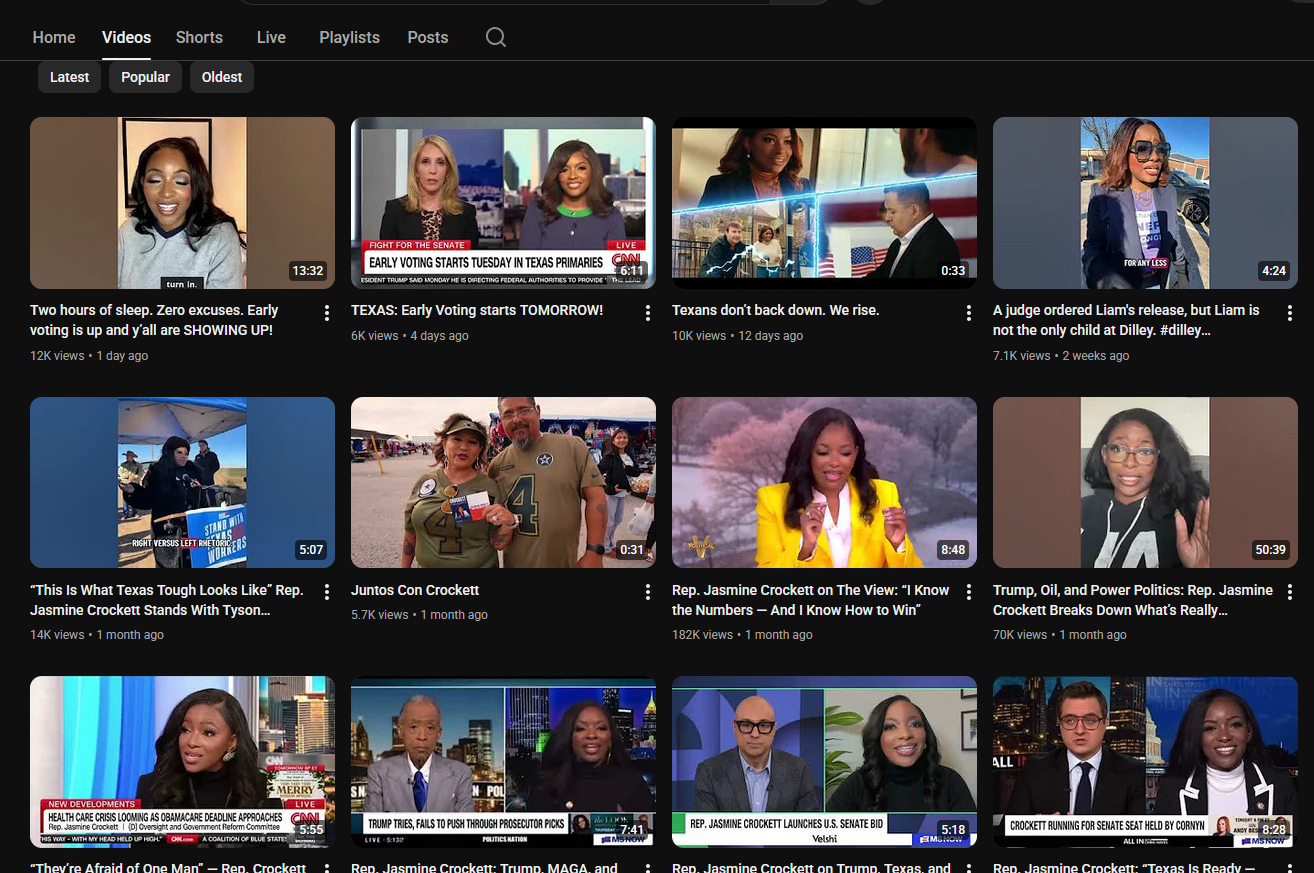Go to the channel Home tab
Viewport: 1314px width, 873px height.
pos(54,37)
